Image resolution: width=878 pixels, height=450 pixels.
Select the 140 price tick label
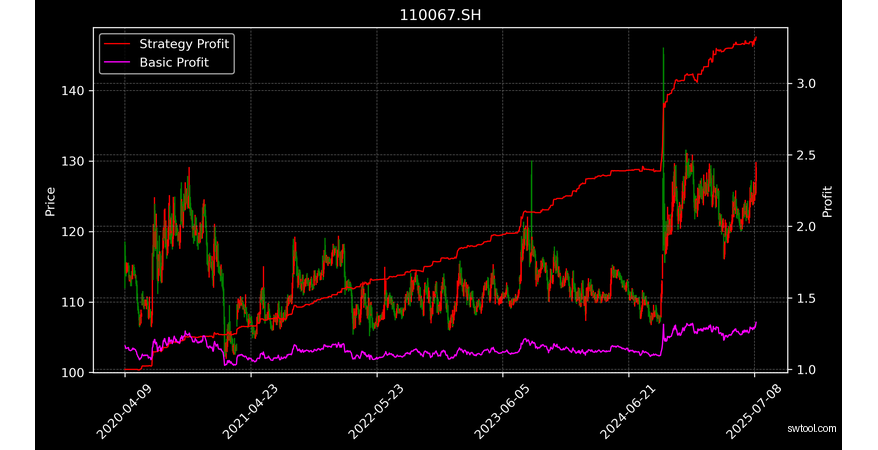point(73,91)
